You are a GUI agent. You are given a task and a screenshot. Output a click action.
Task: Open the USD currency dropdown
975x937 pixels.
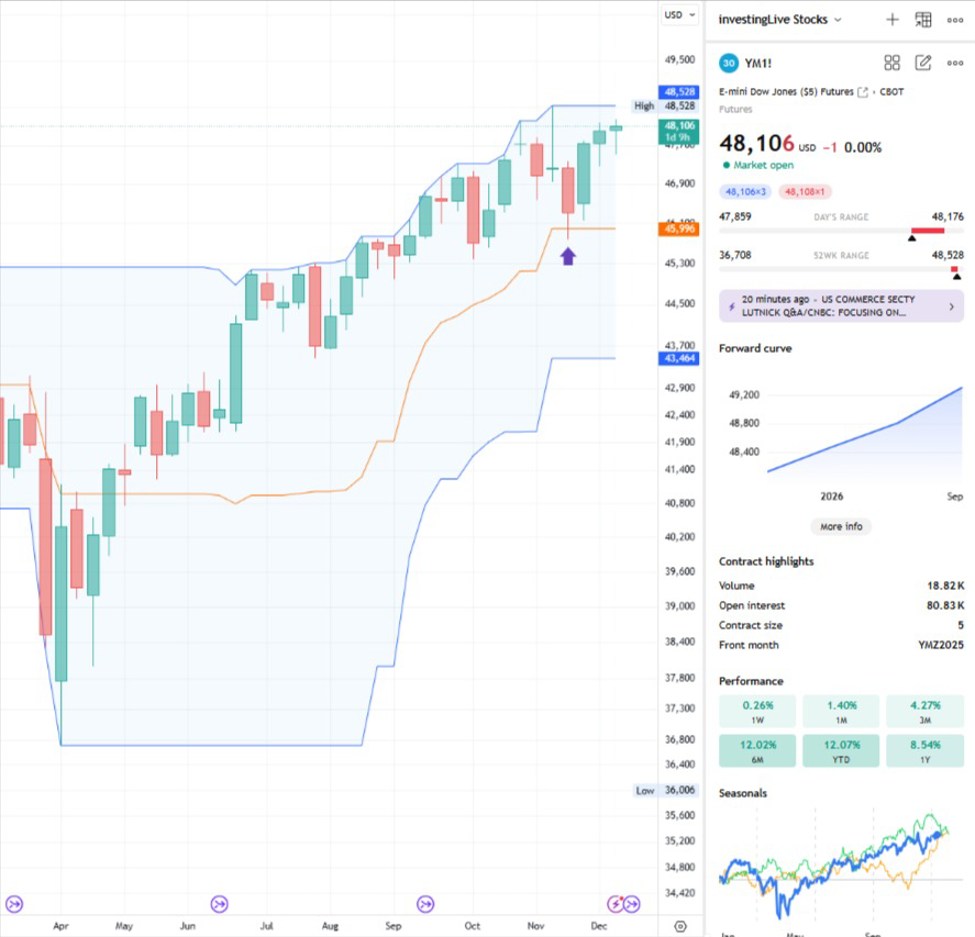pyautogui.click(x=678, y=15)
